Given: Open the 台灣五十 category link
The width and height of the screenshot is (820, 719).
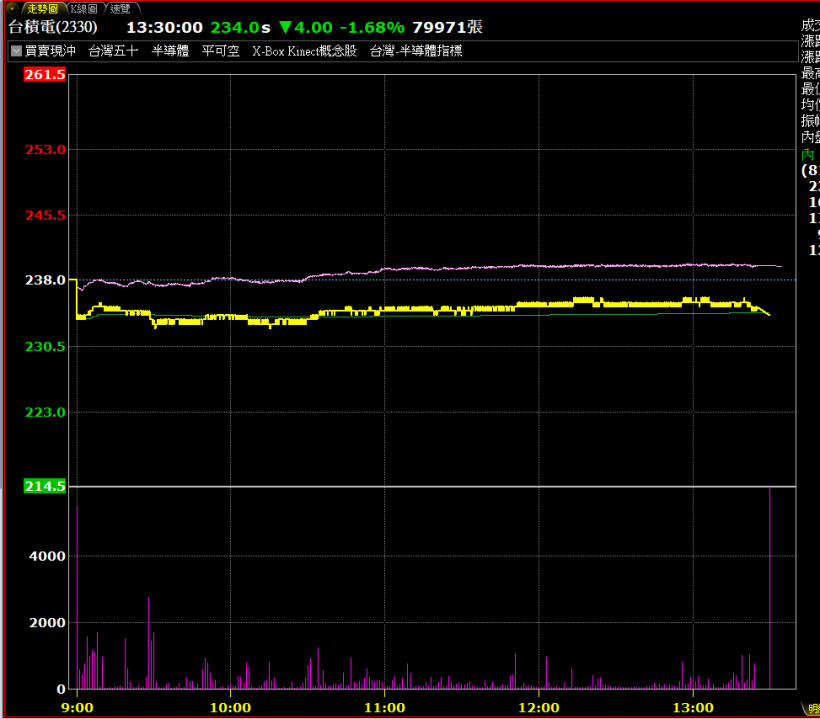Looking at the screenshot, I should coord(113,51).
